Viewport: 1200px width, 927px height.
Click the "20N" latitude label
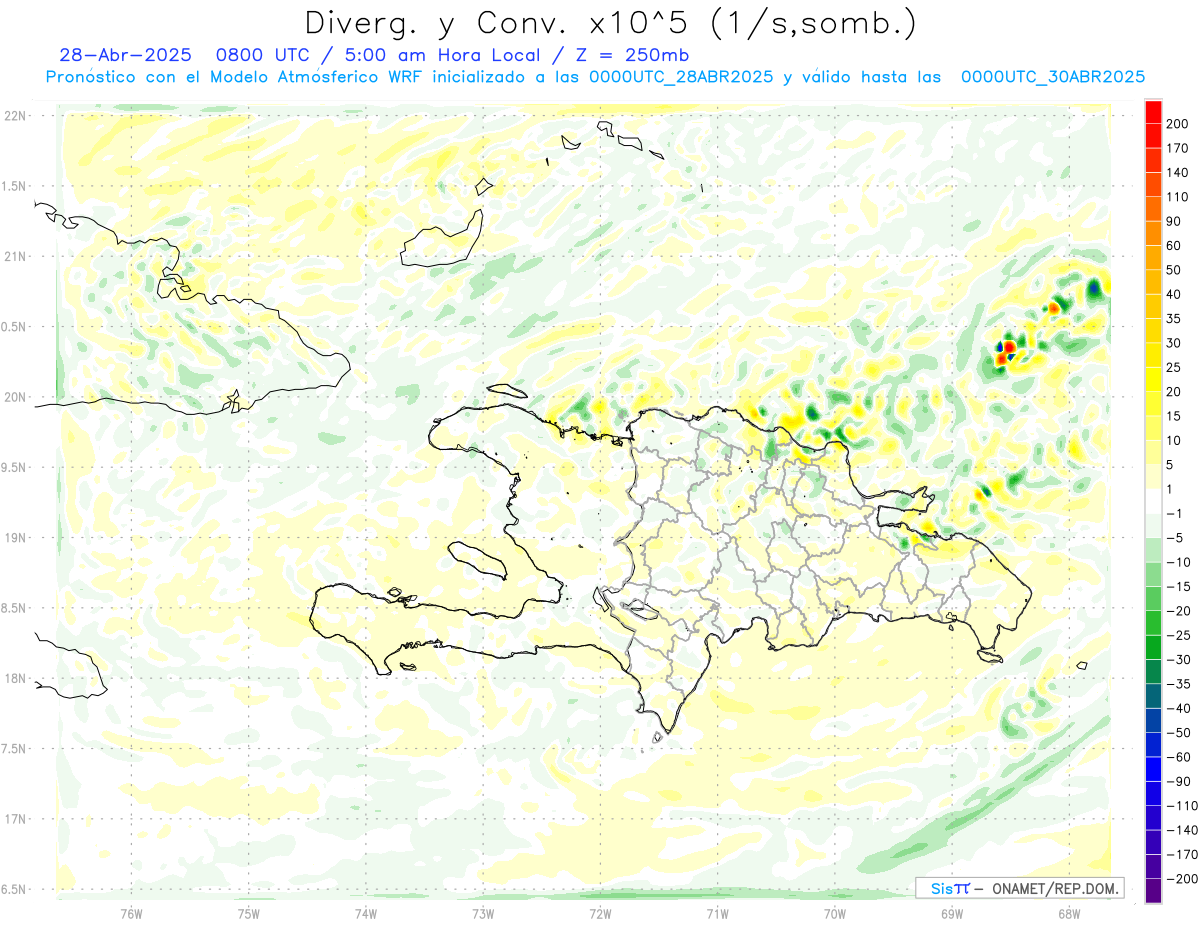[15, 397]
